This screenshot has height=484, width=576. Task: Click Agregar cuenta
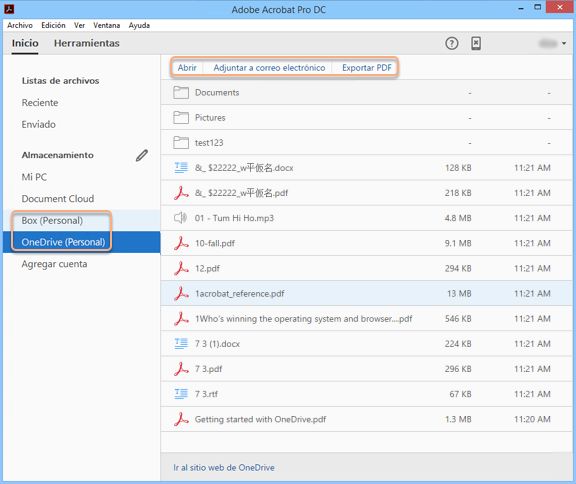point(54,264)
